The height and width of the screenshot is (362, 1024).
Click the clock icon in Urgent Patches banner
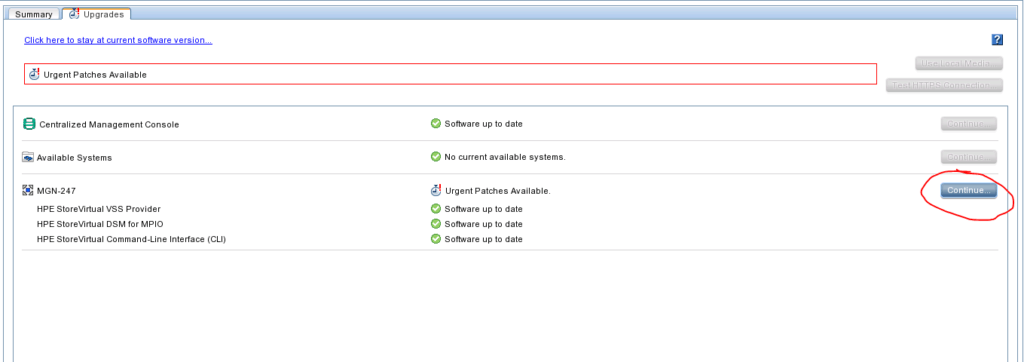coord(35,74)
